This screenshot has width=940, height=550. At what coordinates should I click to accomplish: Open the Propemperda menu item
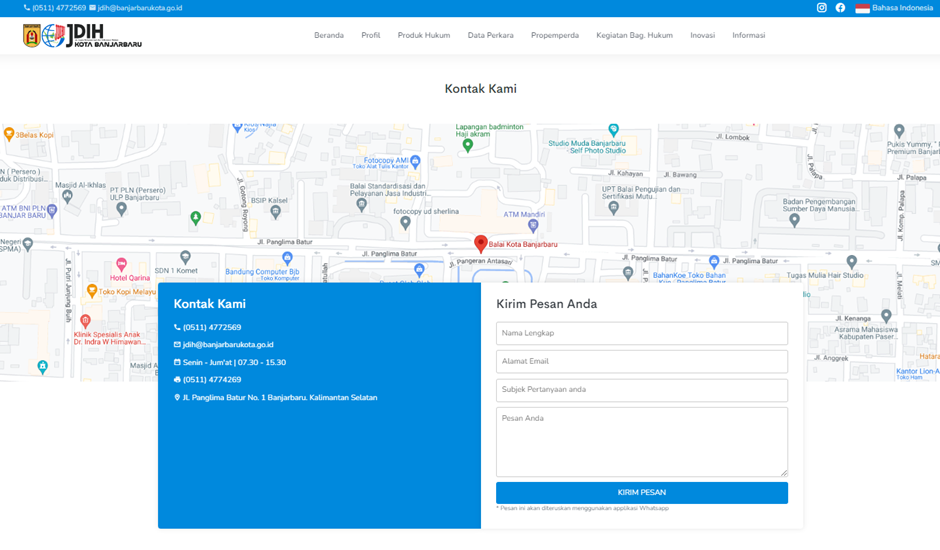(555, 35)
